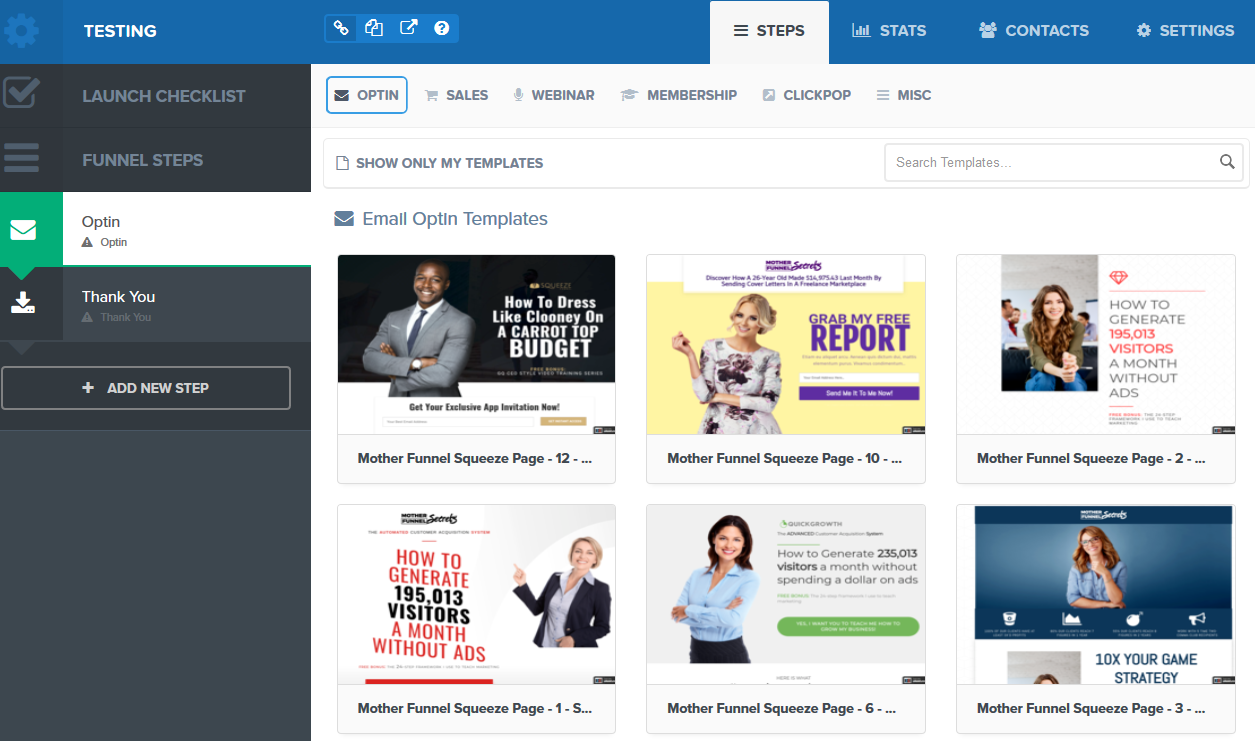Choose Mother Funnel Squeeze Page 1 thumbnail
The height and width of the screenshot is (741, 1255).
tap(476, 594)
